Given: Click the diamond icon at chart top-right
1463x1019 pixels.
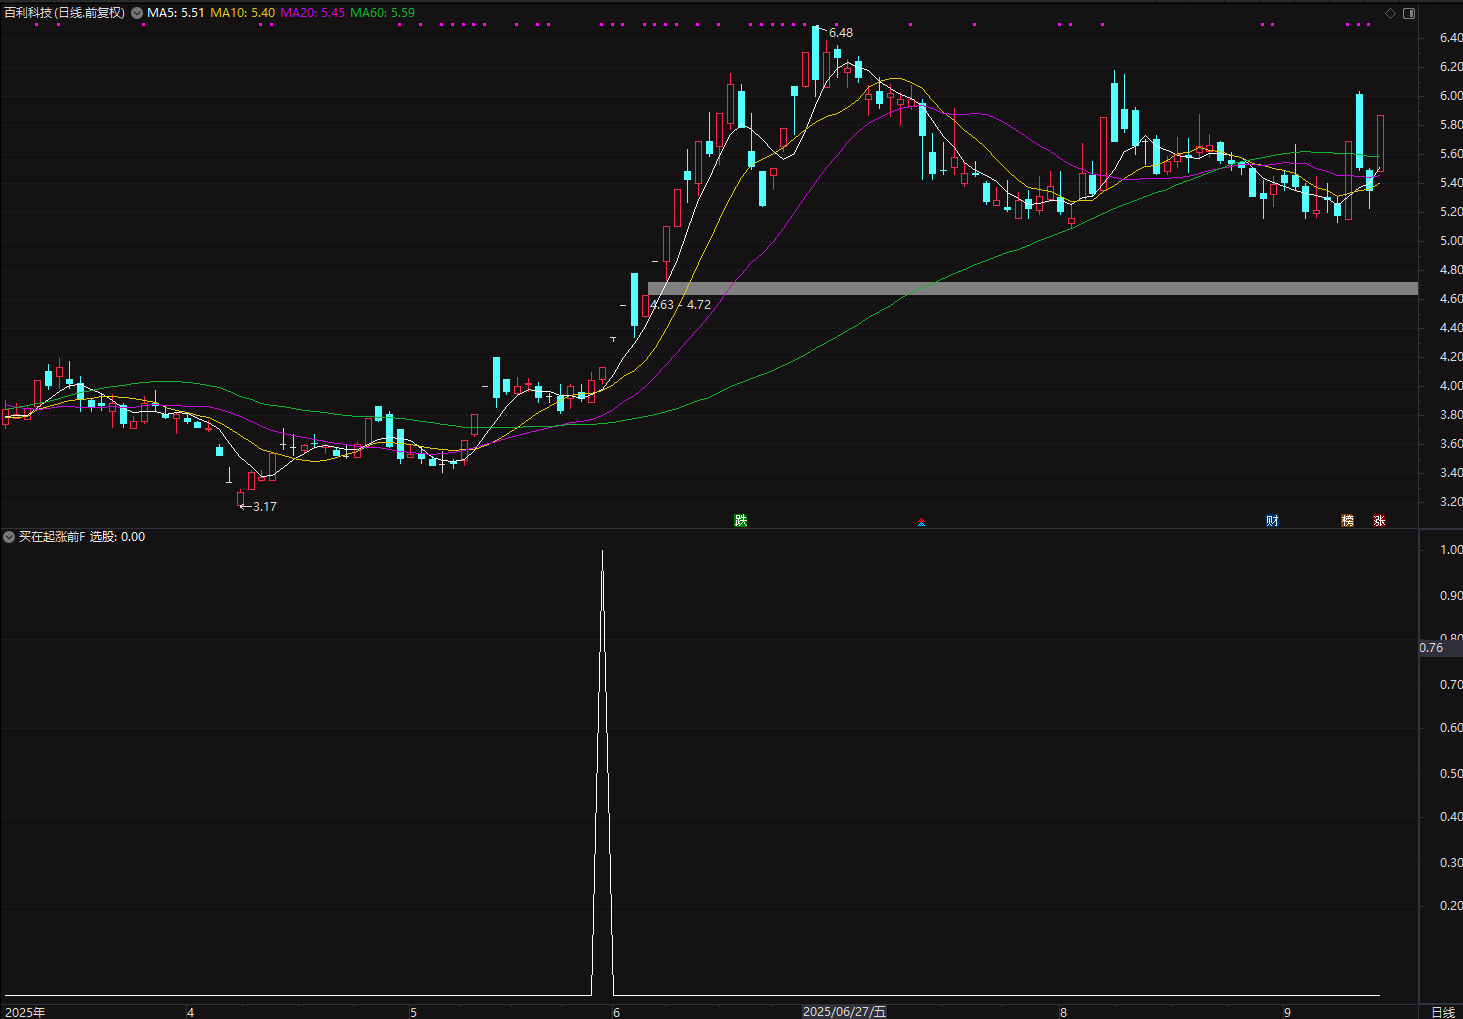Looking at the screenshot, I should coord(1390,13).
